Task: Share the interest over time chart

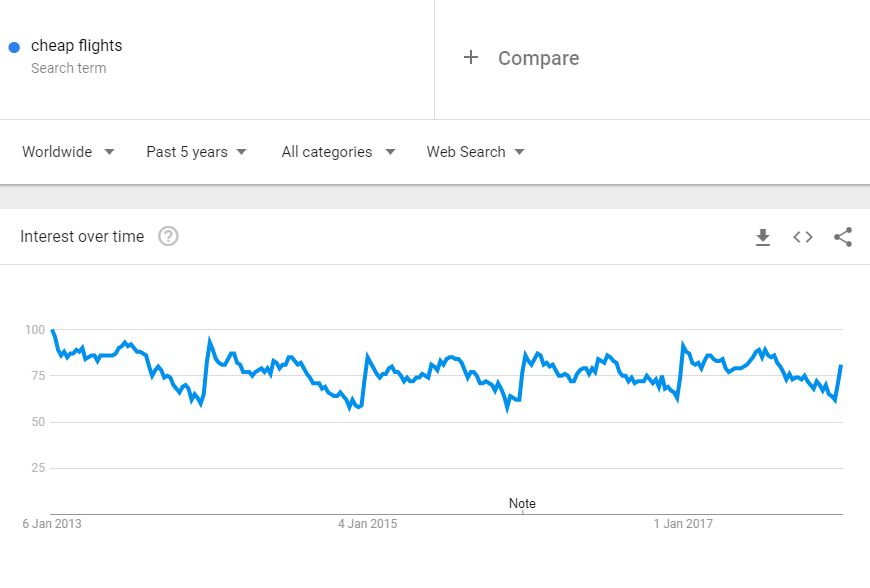Action: [843, 237]
